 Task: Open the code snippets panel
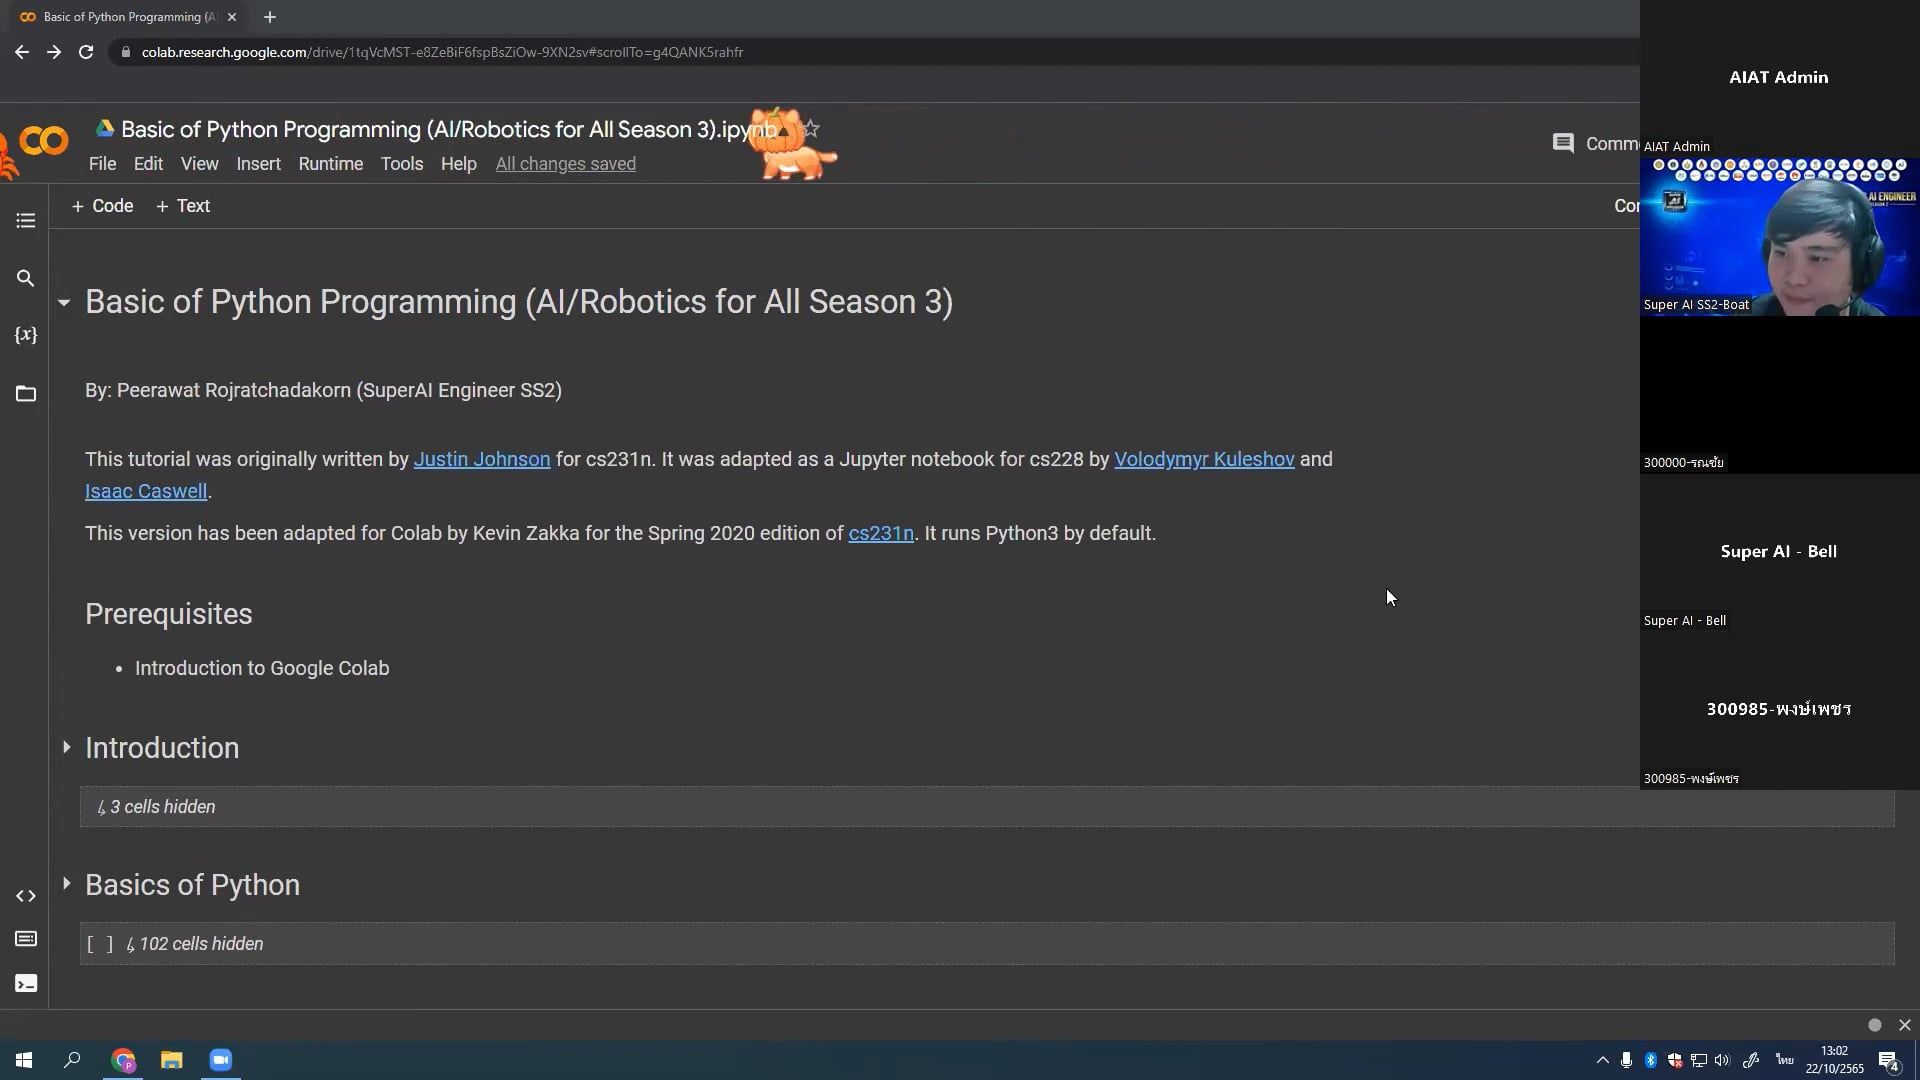25,896
